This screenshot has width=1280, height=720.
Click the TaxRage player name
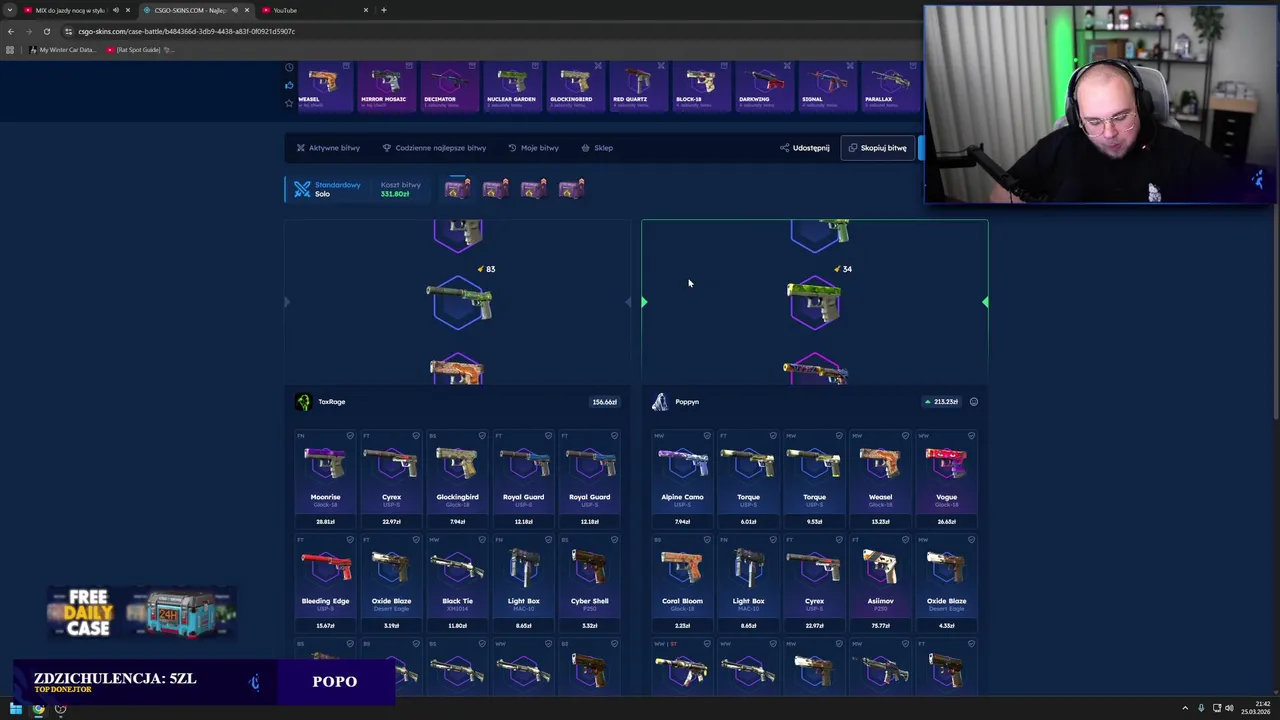[x=331, y=402]
